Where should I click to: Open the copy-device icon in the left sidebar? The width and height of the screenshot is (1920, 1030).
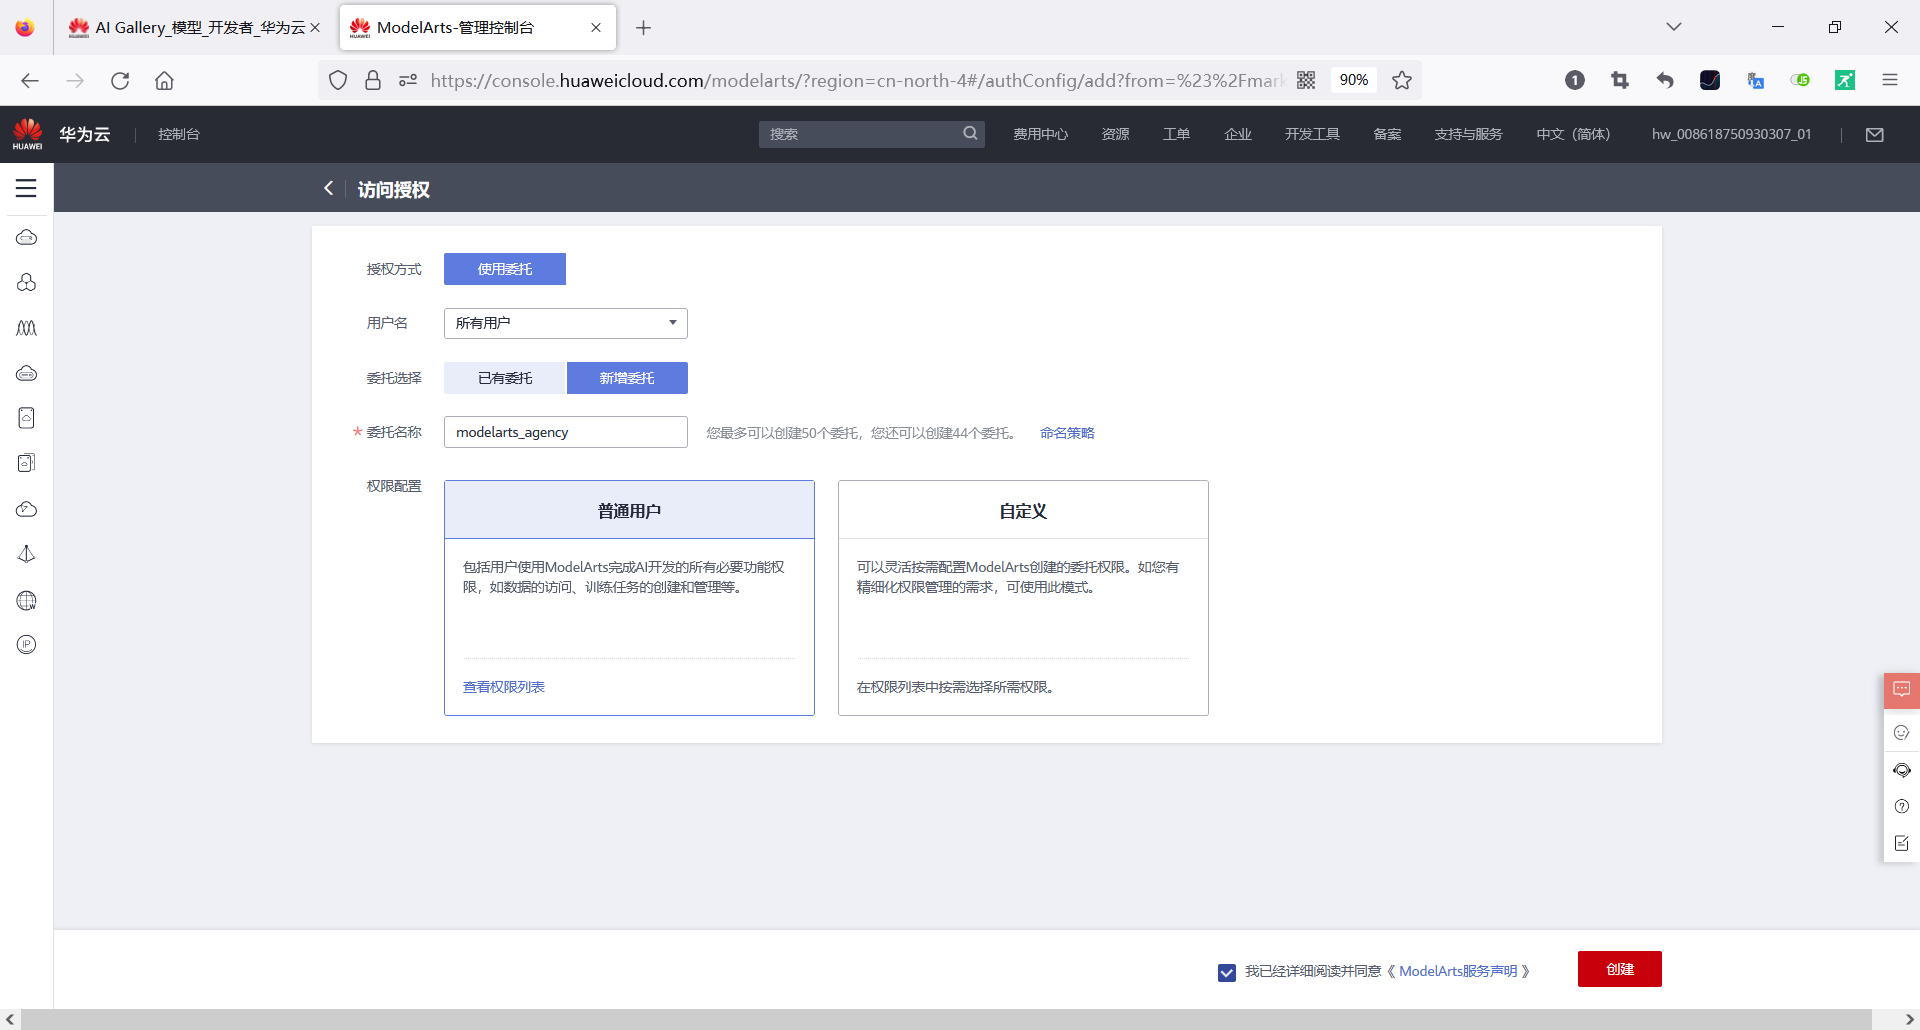click(x=27, y=463)
